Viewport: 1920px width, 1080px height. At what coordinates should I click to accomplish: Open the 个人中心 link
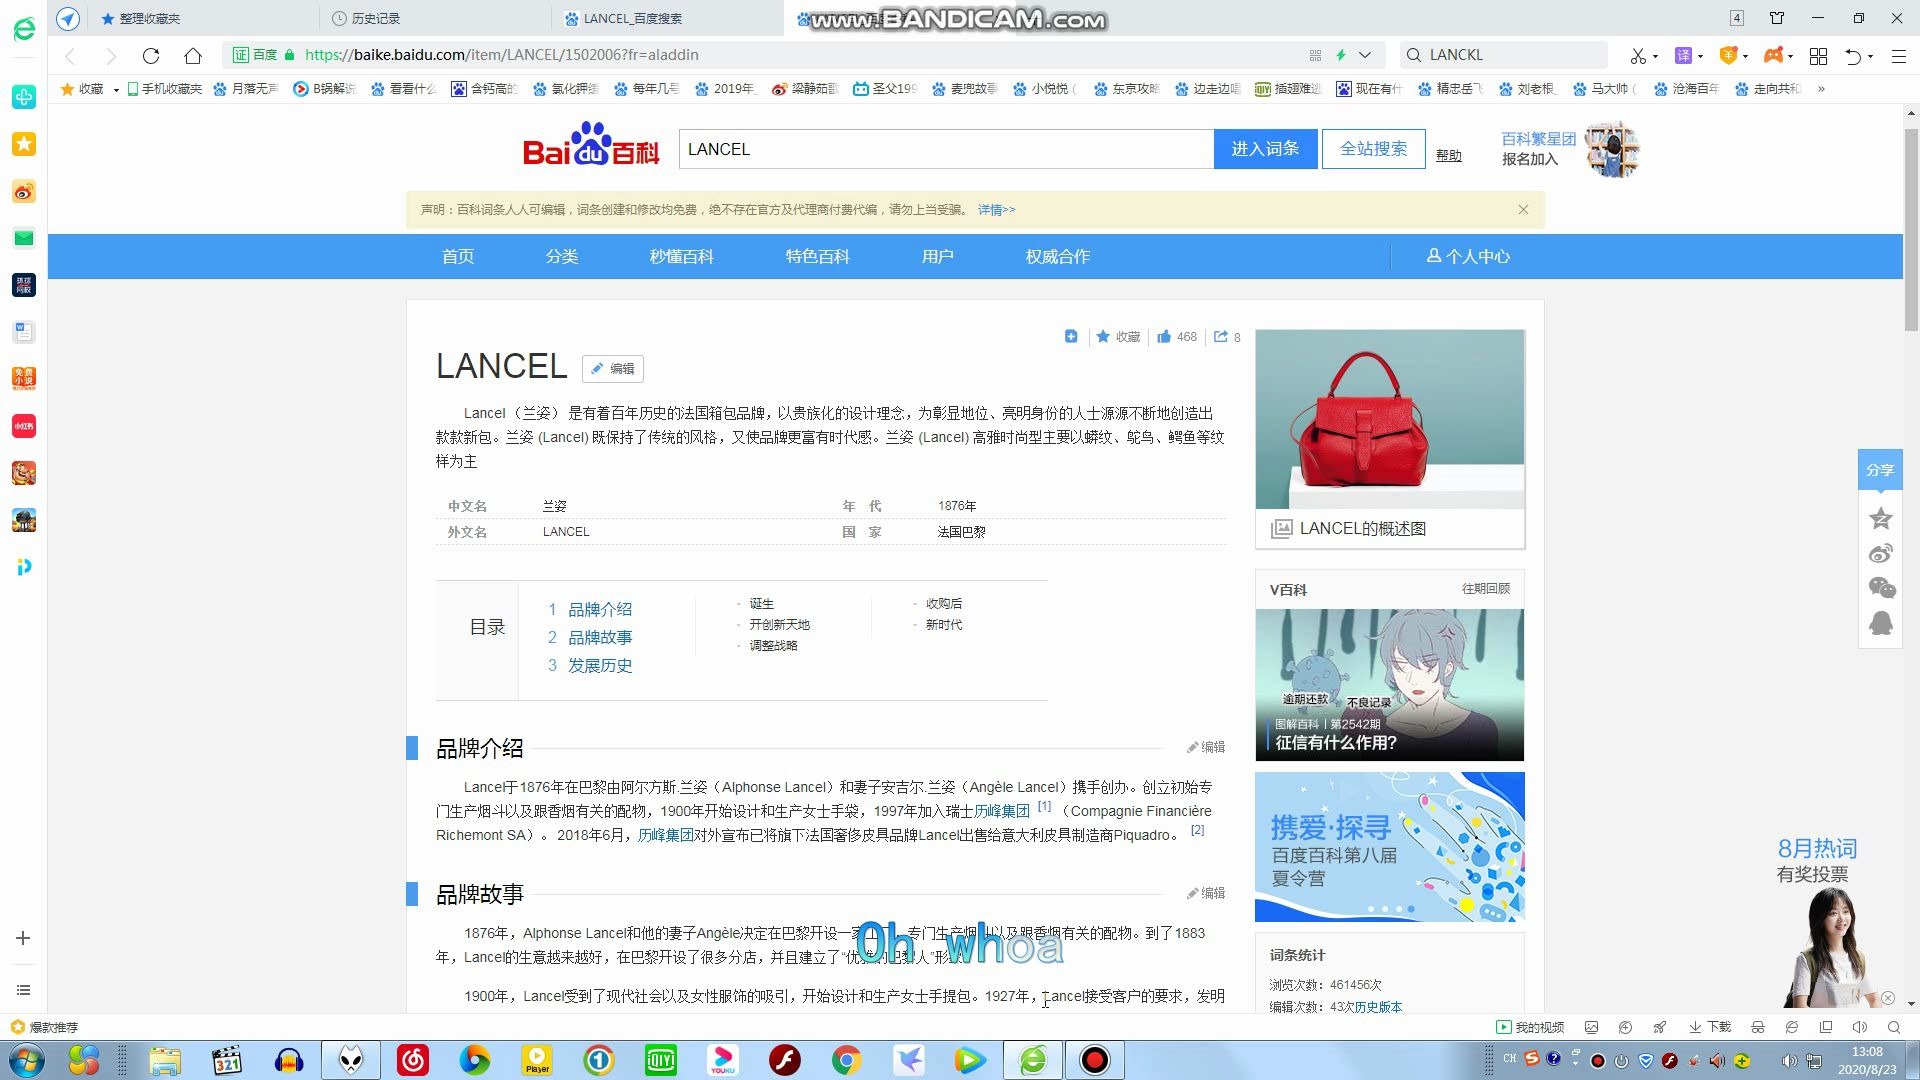pyautogui.click(x=1468, y=256)
